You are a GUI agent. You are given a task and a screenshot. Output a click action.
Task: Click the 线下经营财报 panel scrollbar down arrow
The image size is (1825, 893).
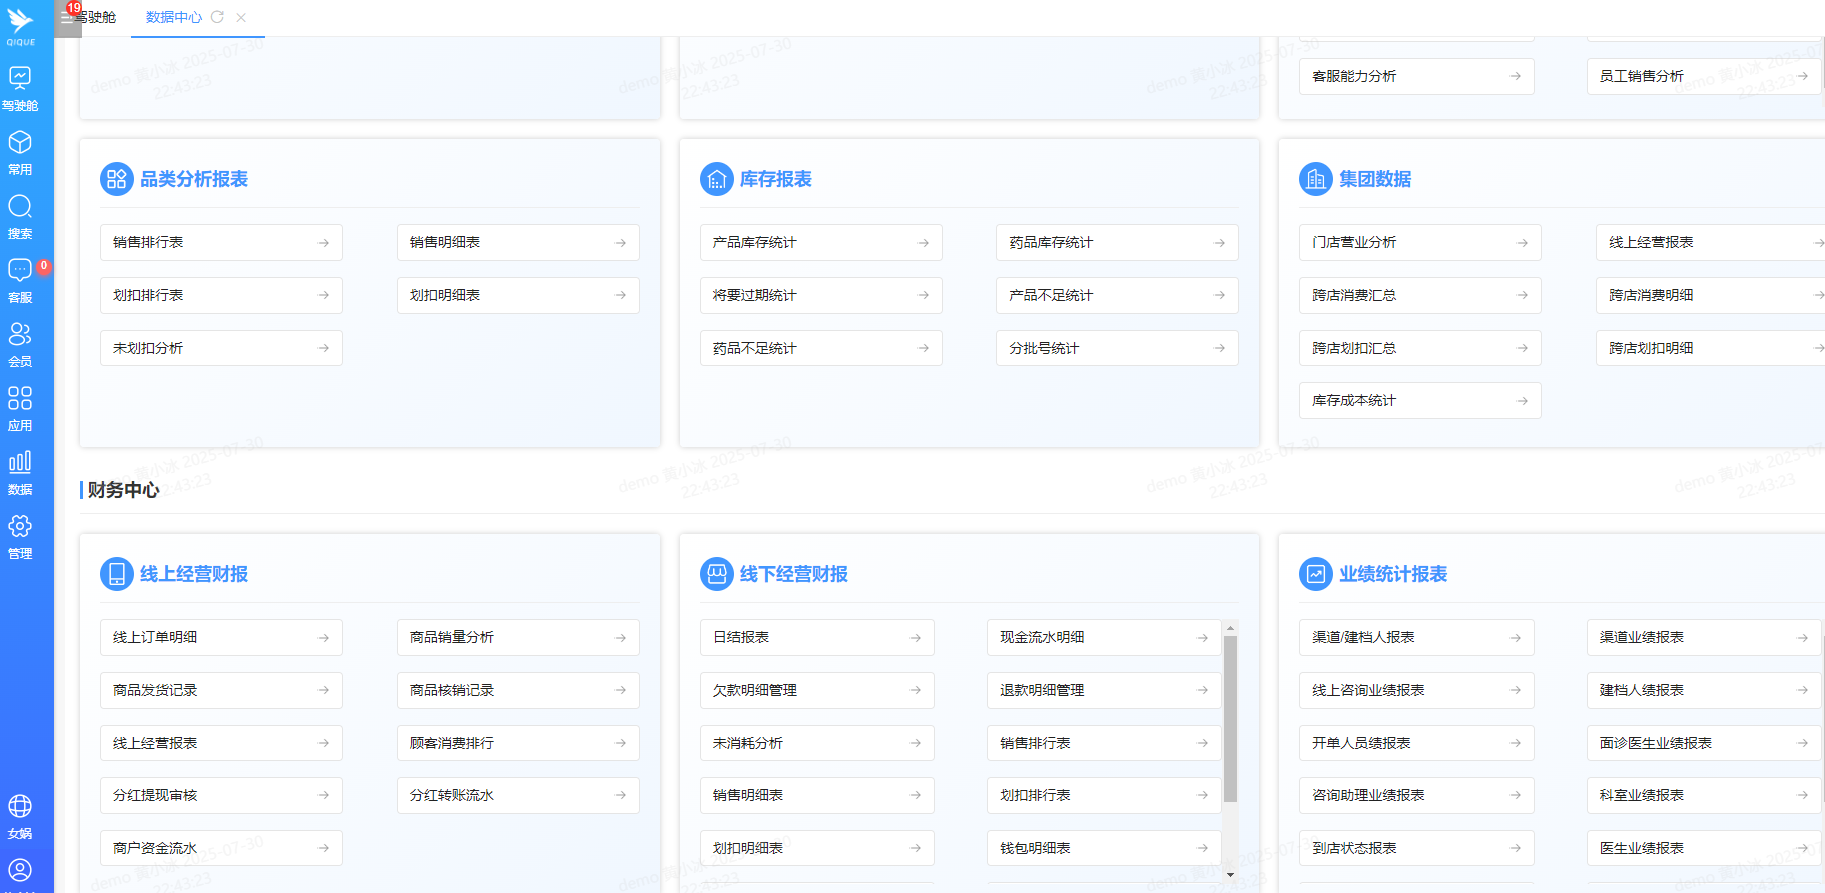click(1230, 874)
